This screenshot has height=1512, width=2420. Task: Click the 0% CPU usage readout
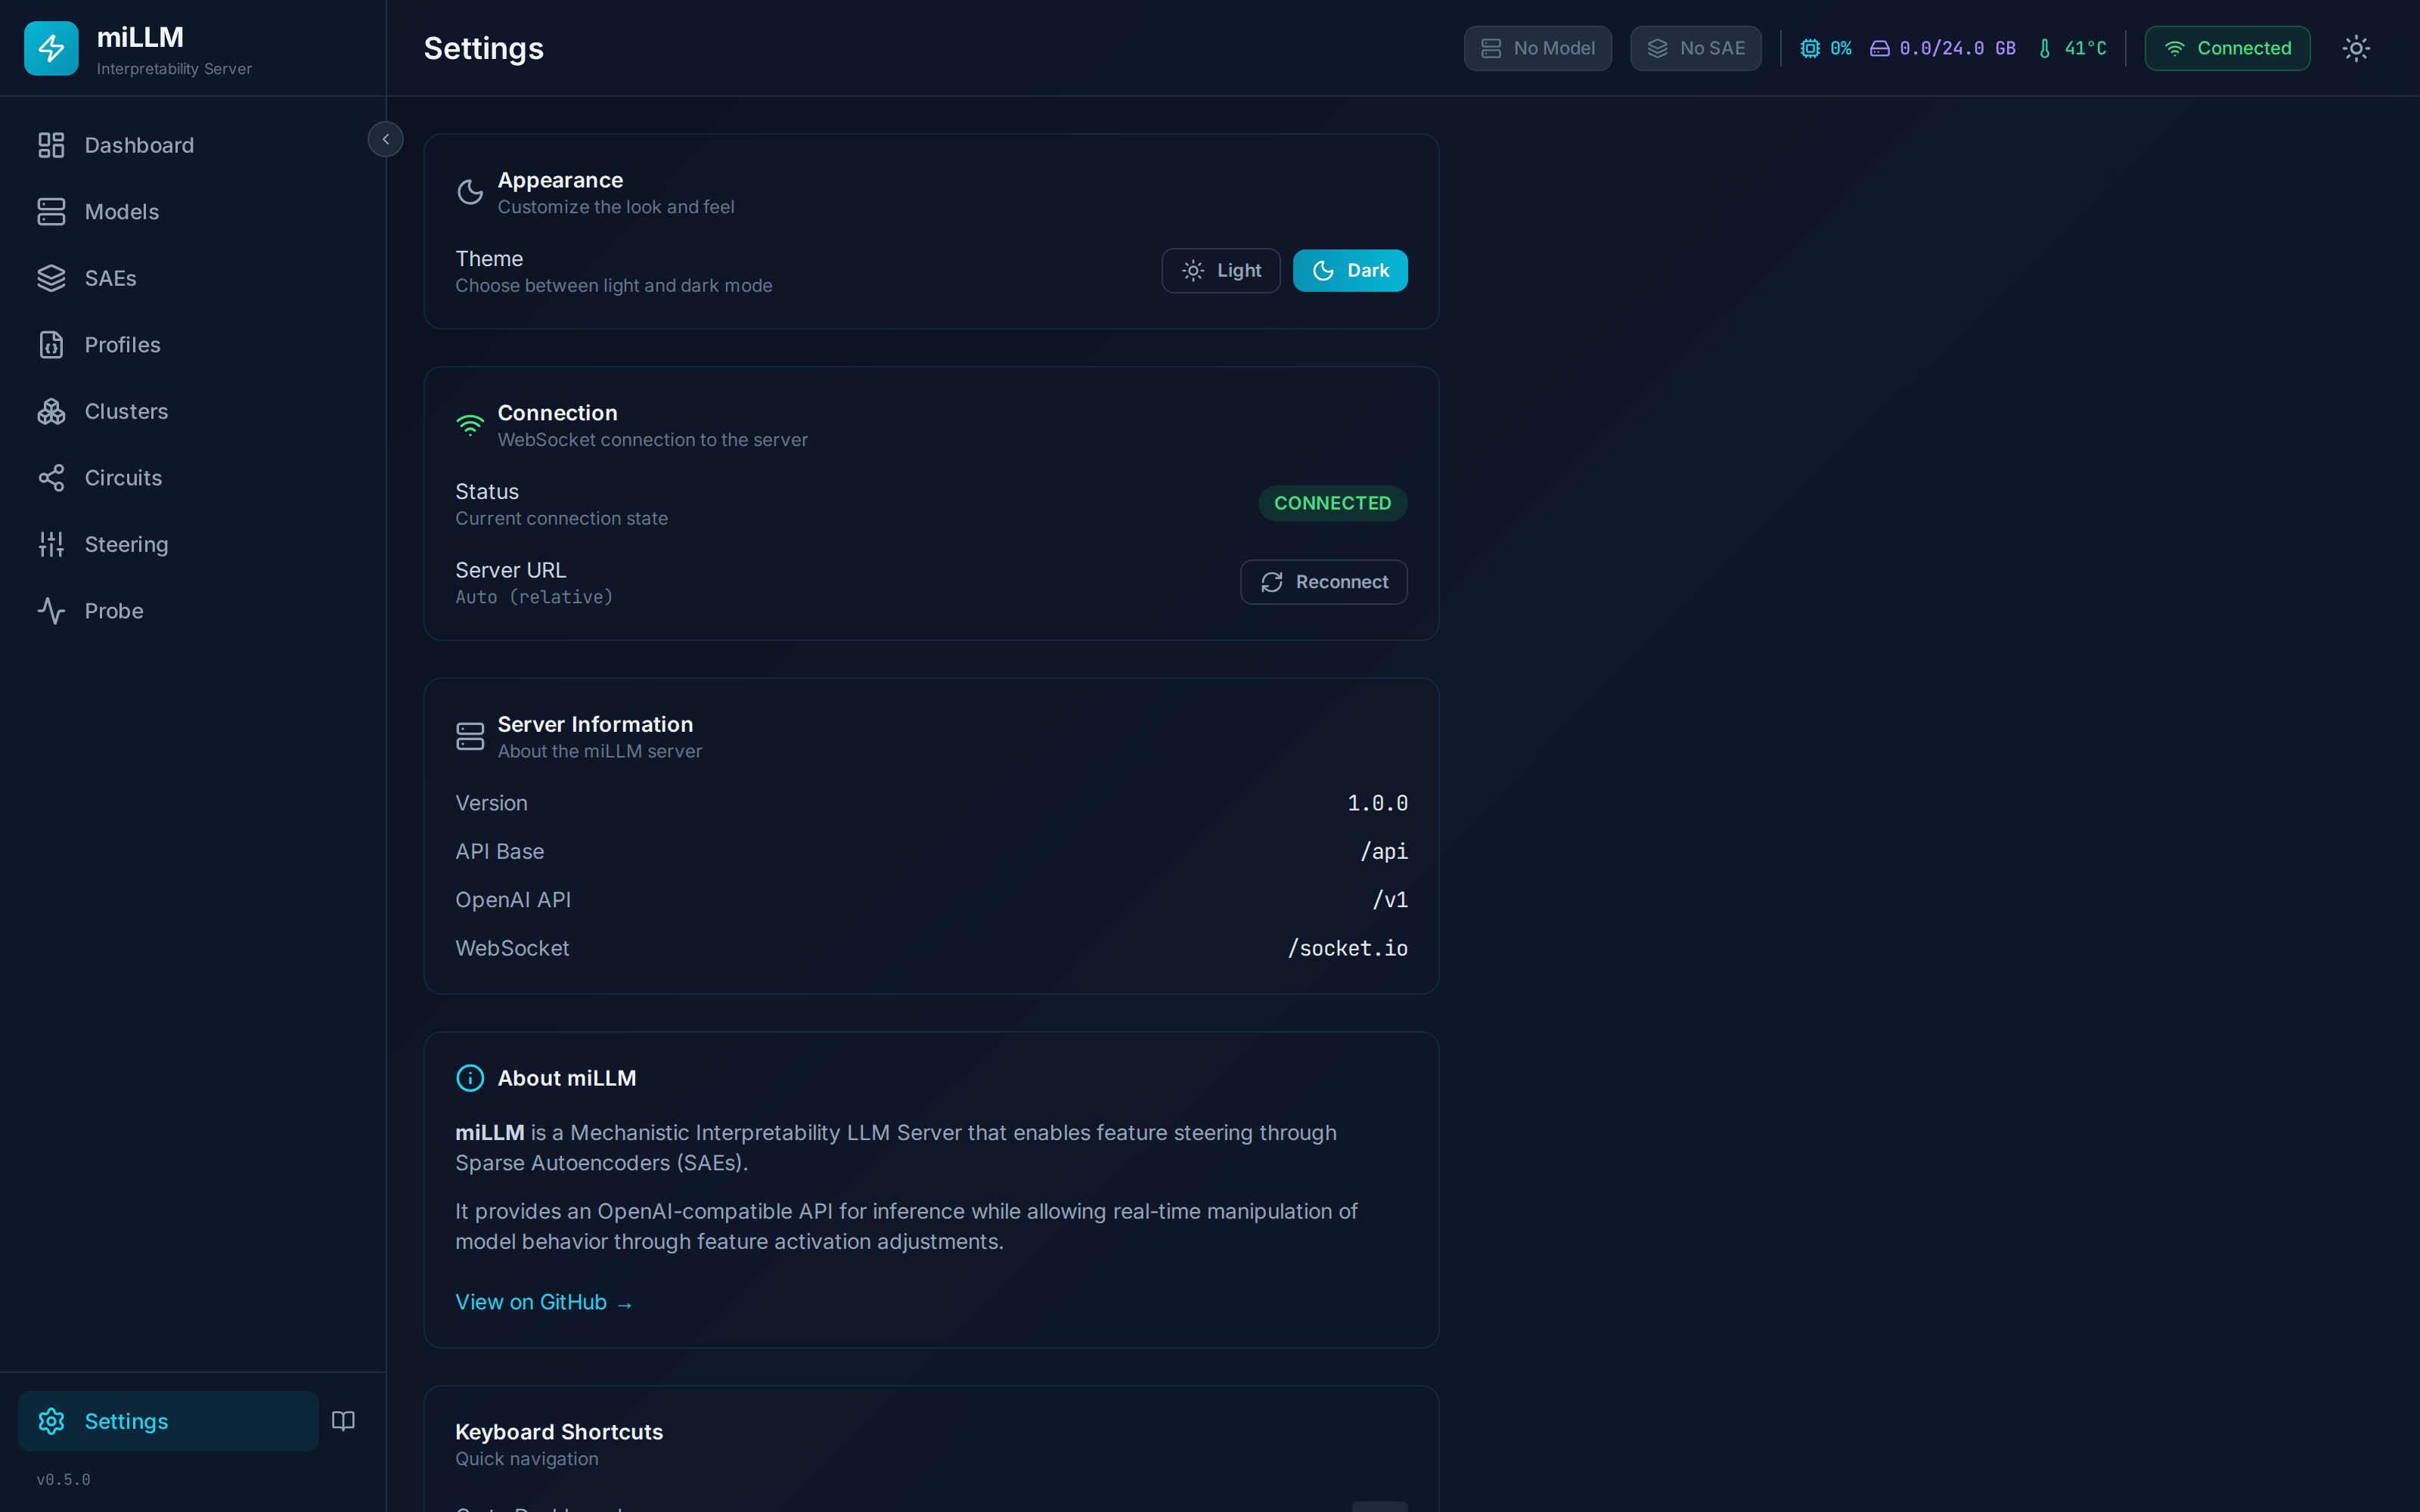[1841, 48]
